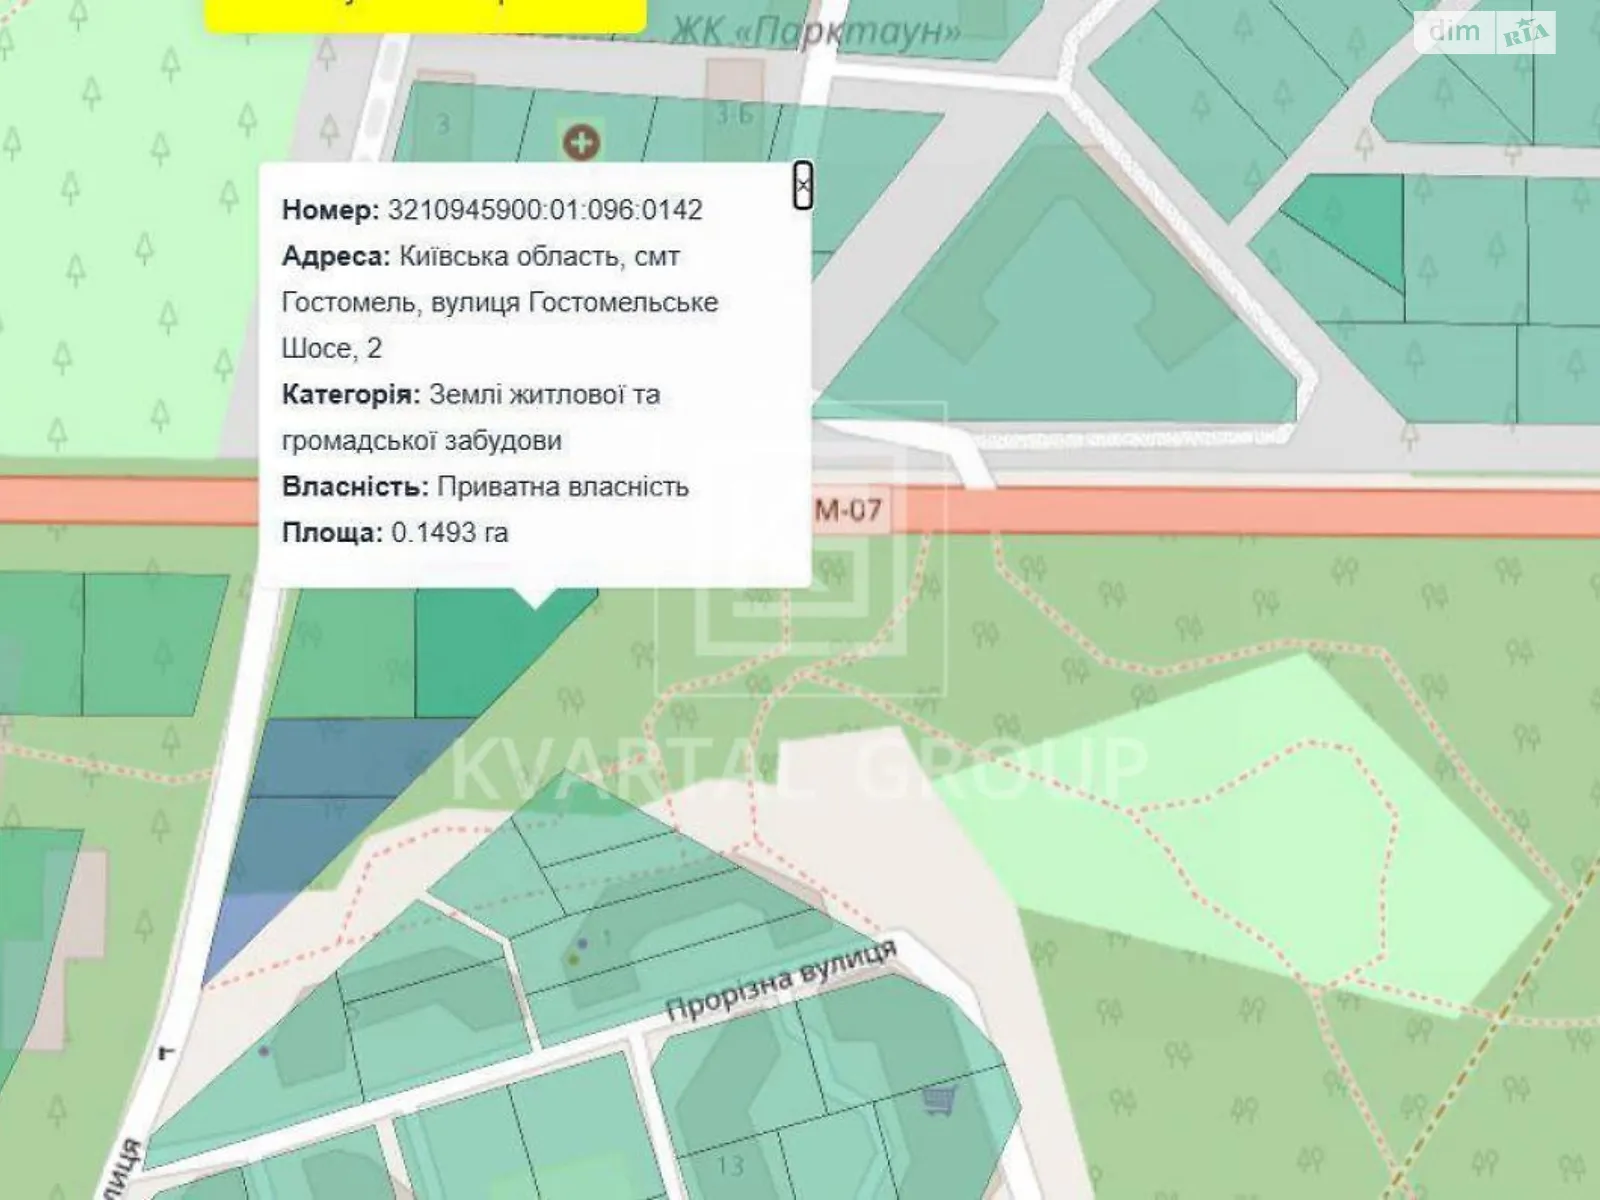This screenshot has width=1600, height=1200.
Task: Click the yellow banner at the top
Action: (x=425, y=14)
